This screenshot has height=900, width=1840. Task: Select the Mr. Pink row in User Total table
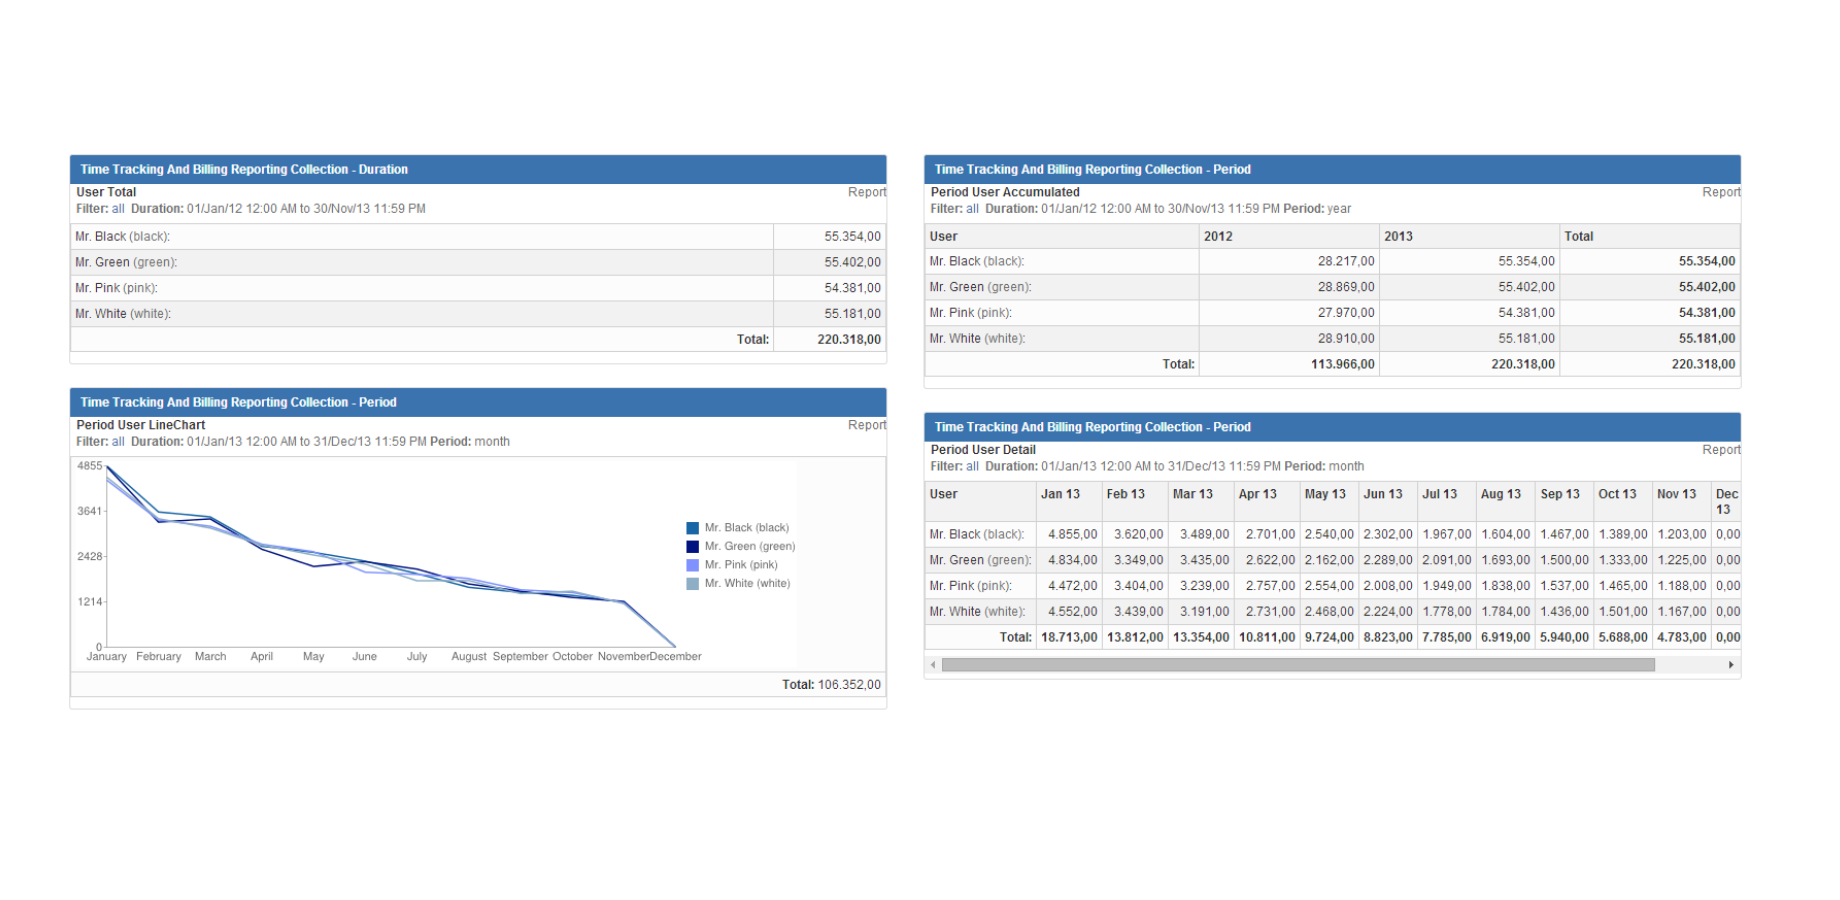(420, 288)
